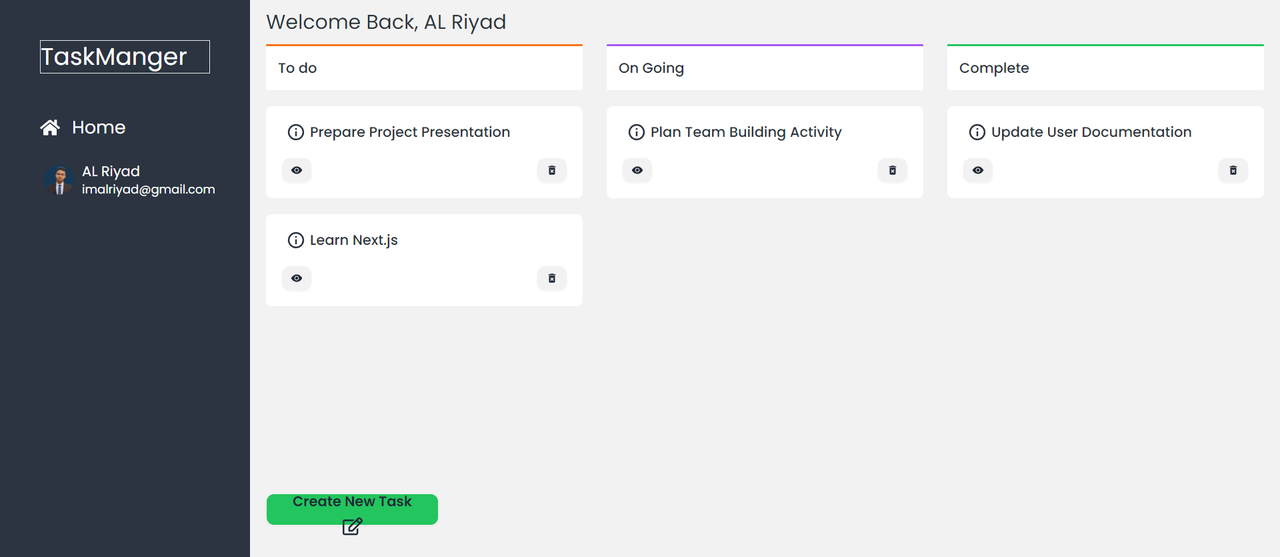Click the TaskManger logo title
This screenshot has width=1280, height=557.
124,57
